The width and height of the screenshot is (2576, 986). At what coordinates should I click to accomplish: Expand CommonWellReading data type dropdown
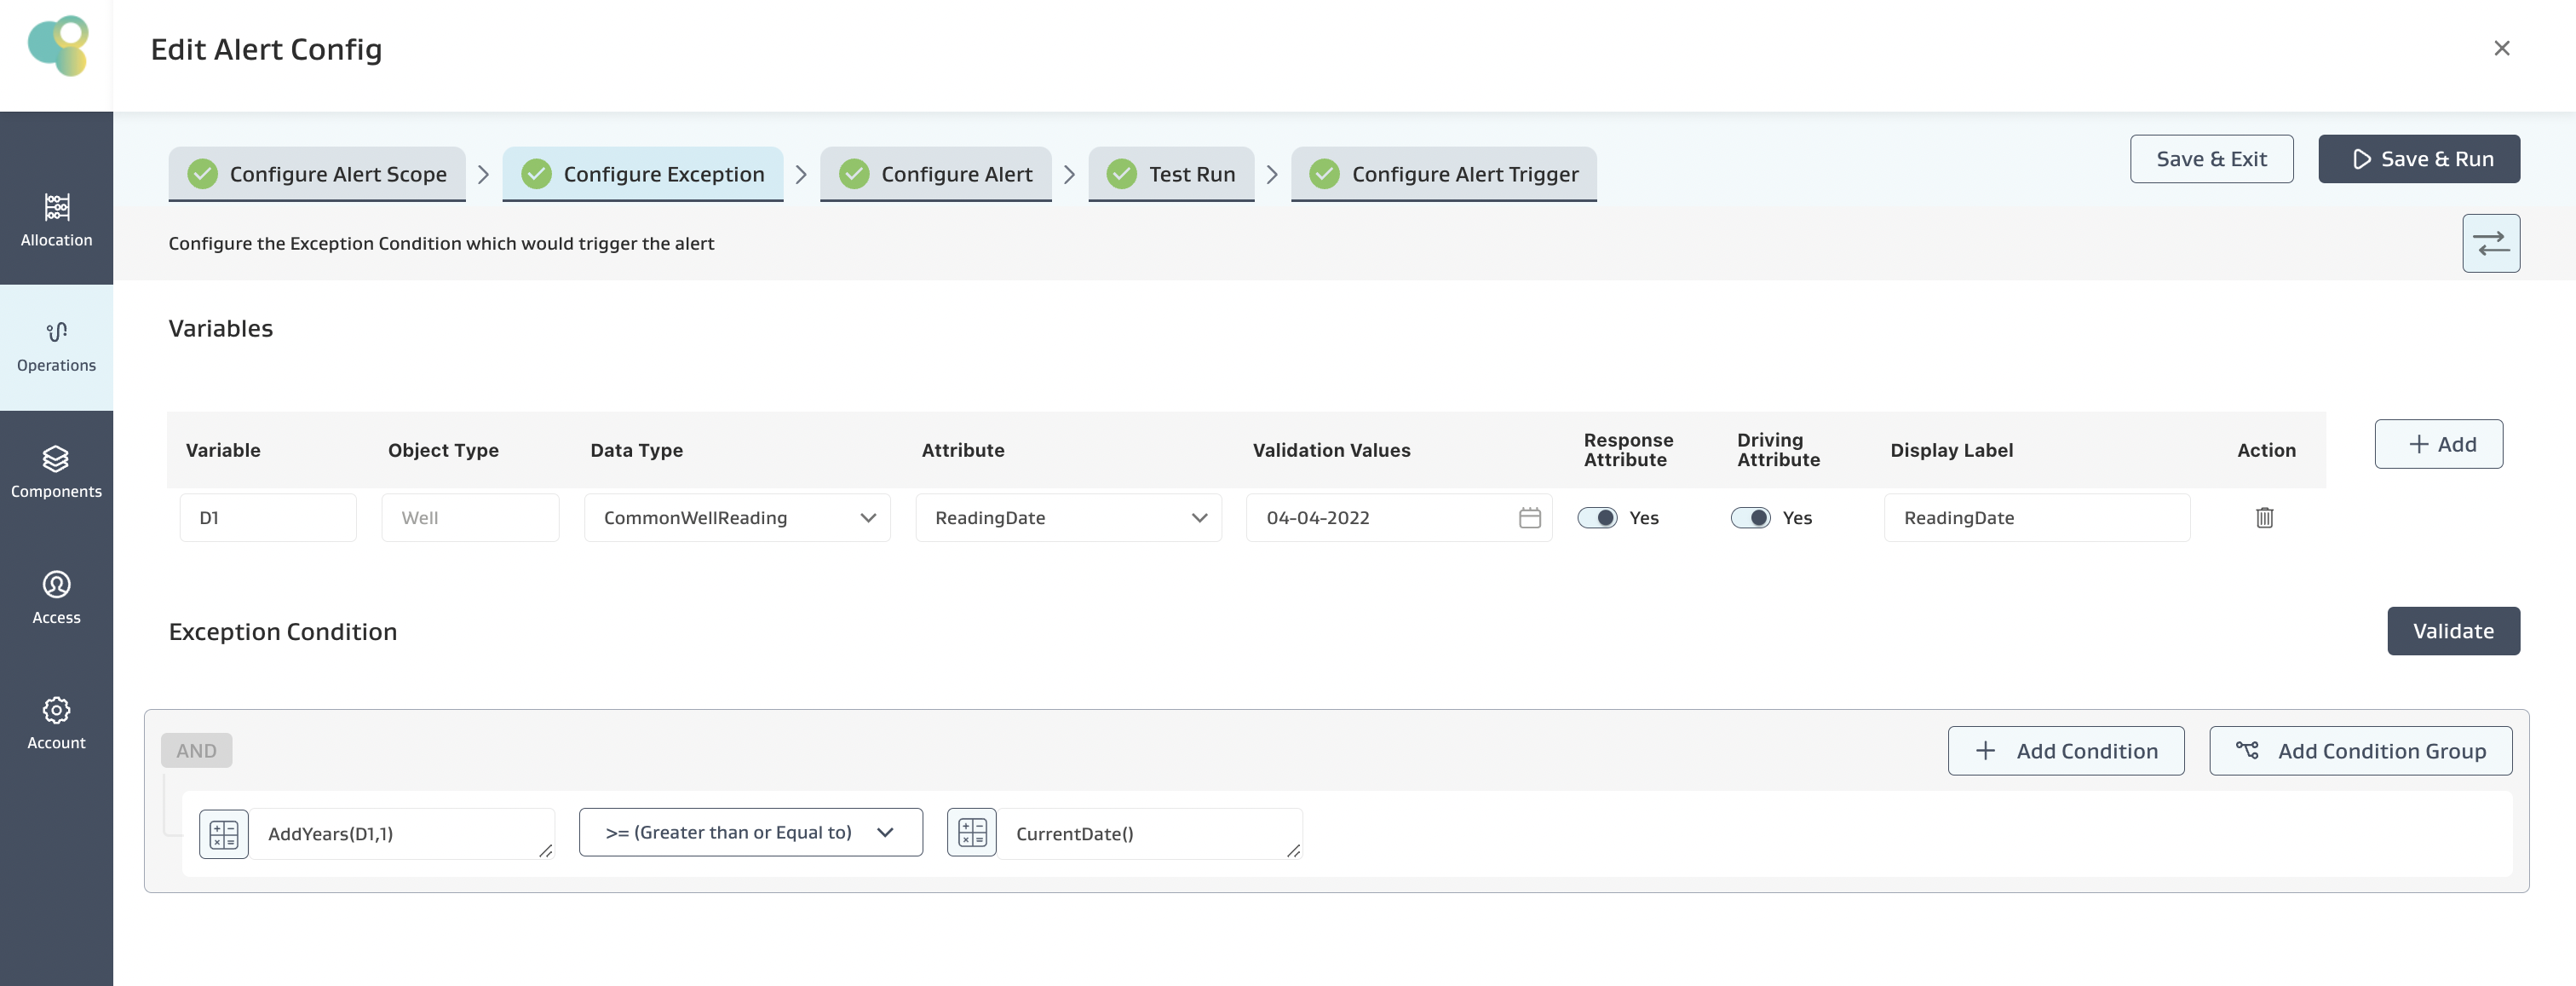[x=737, y=518]
